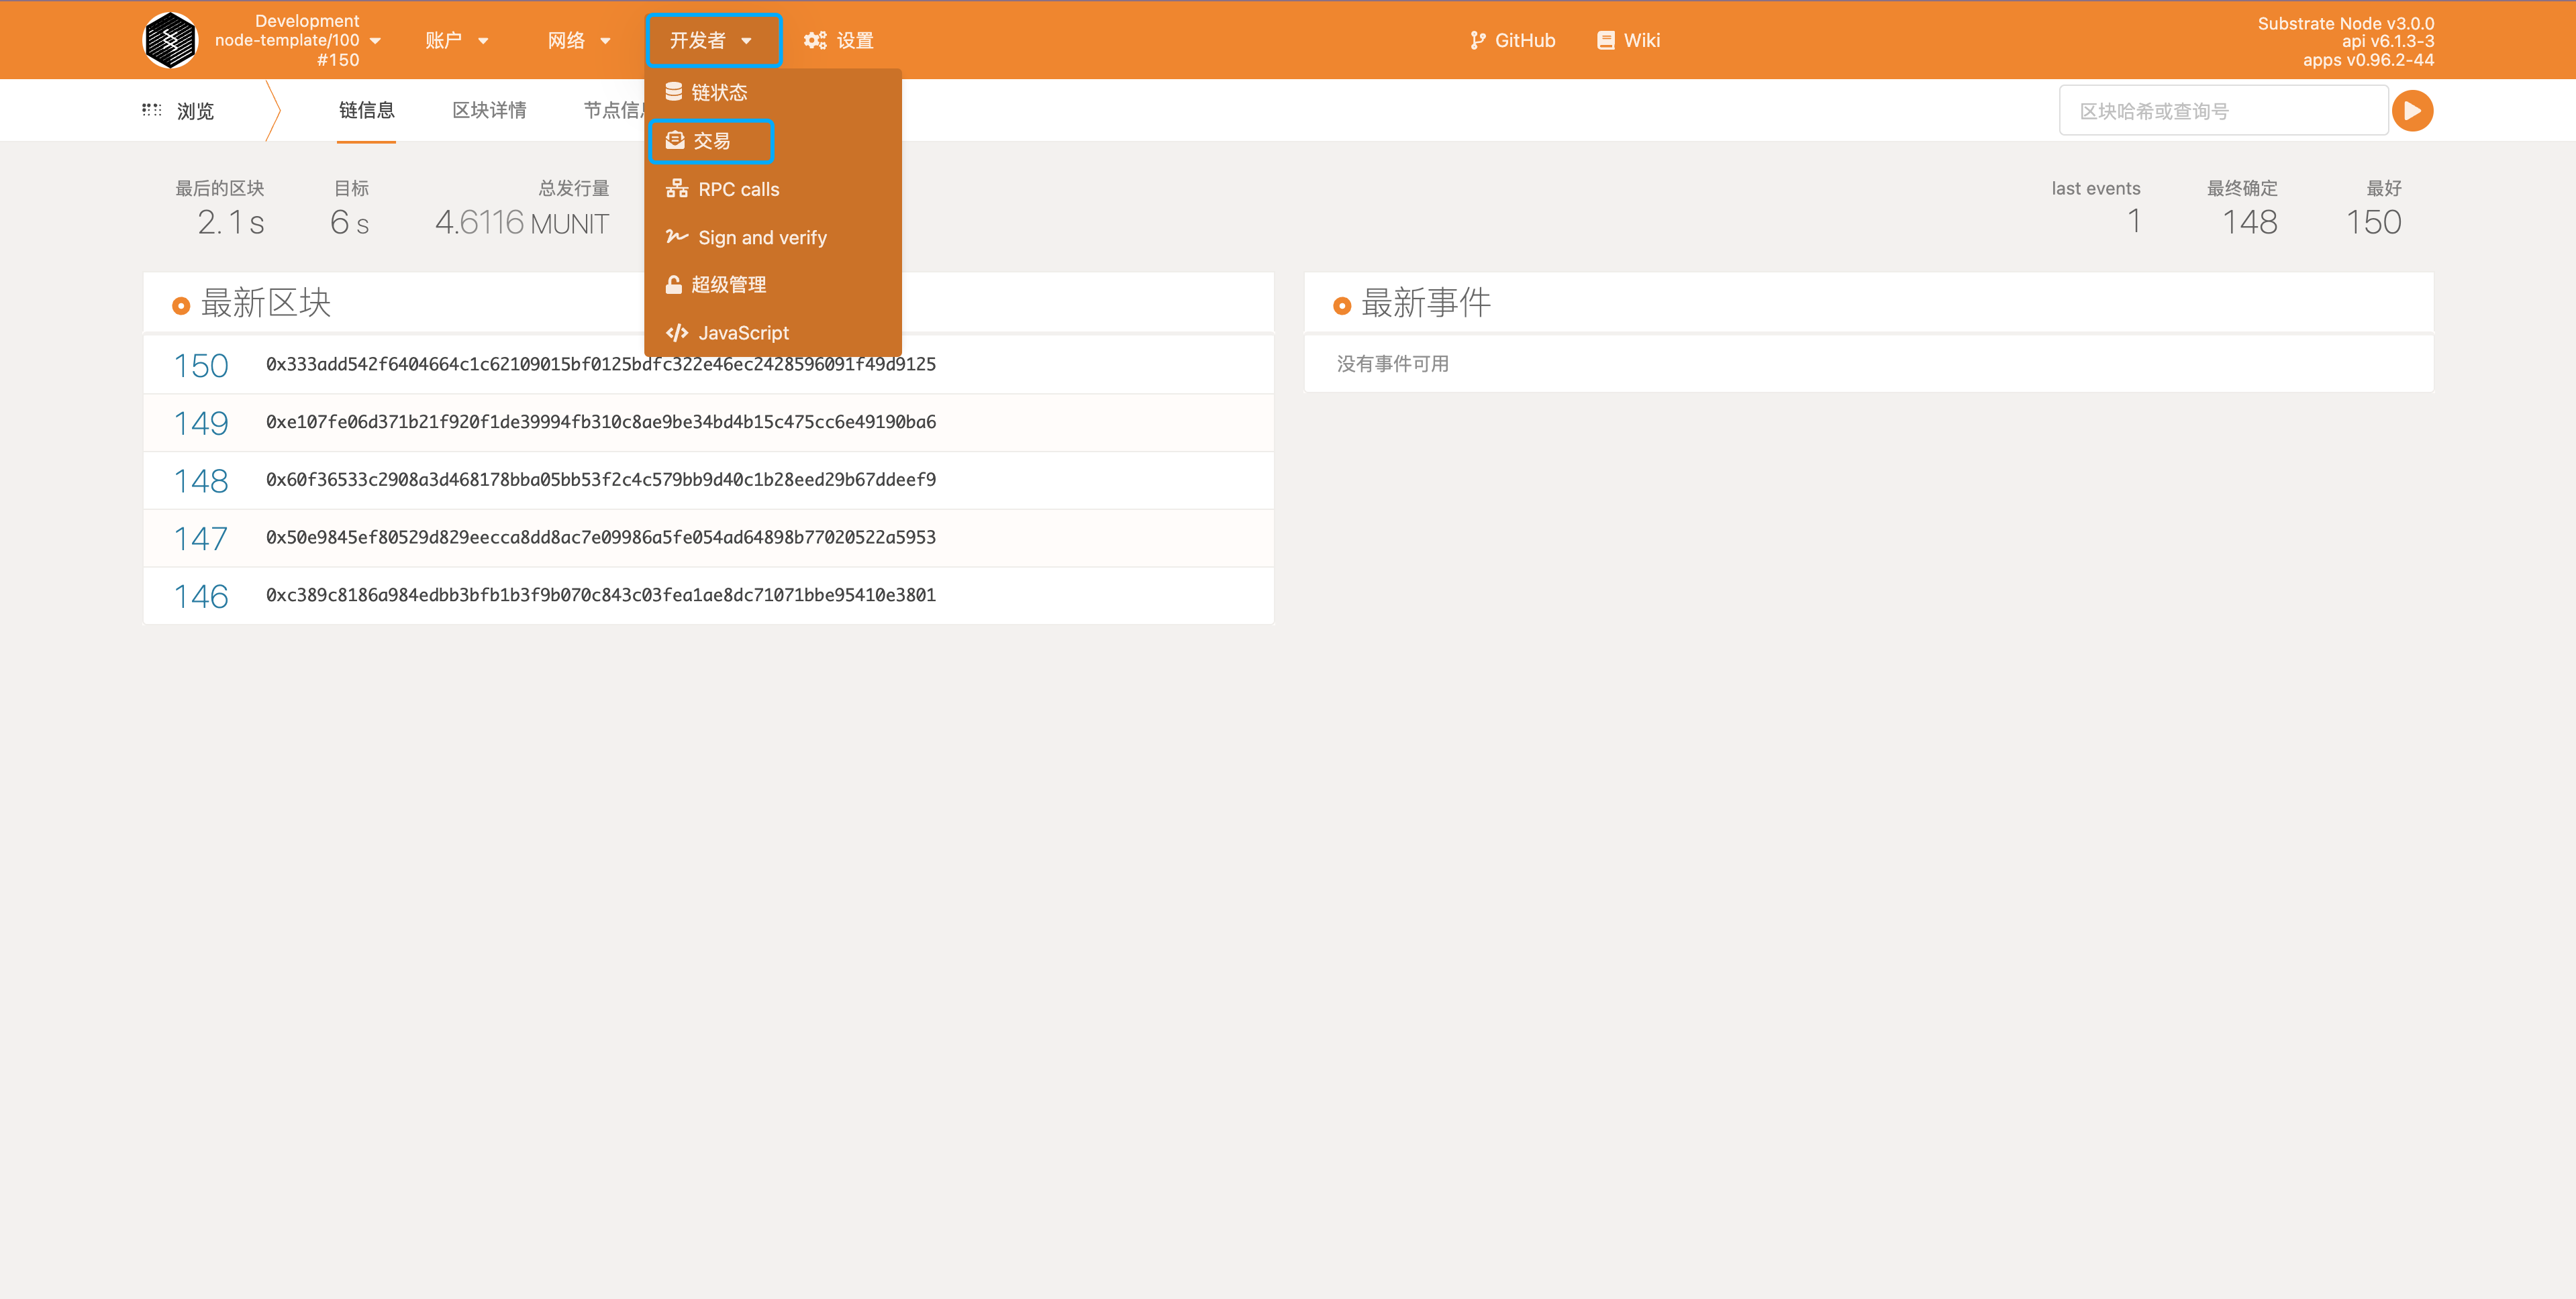Open the Development node-template chain selector
The height and width of the screenshot is (1299, 2576).
[x=298, y=40]
